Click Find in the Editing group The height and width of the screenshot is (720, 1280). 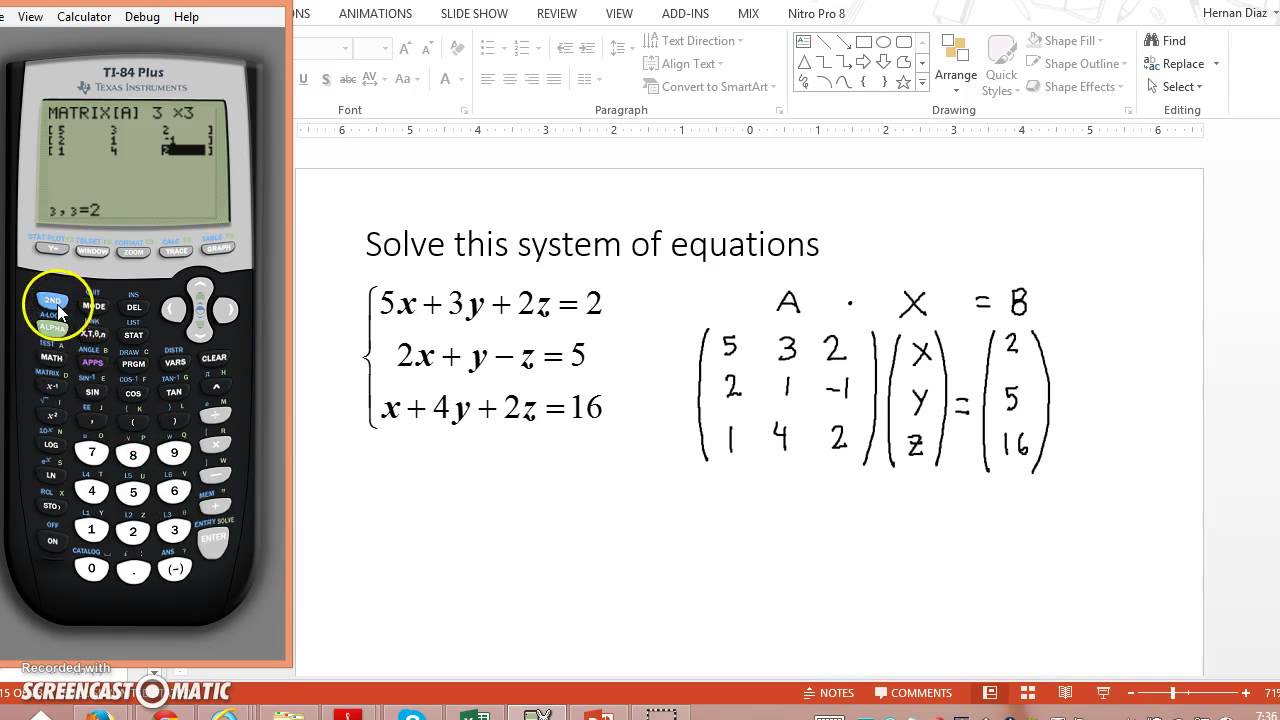[x=1165, y=41]
